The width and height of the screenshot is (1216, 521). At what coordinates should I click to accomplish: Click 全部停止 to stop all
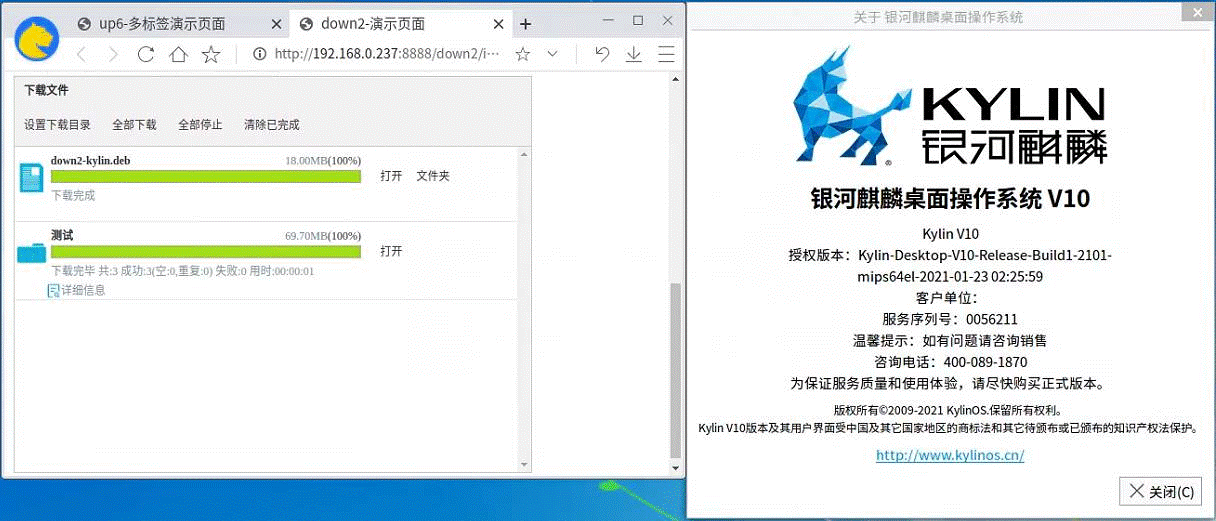200,125
